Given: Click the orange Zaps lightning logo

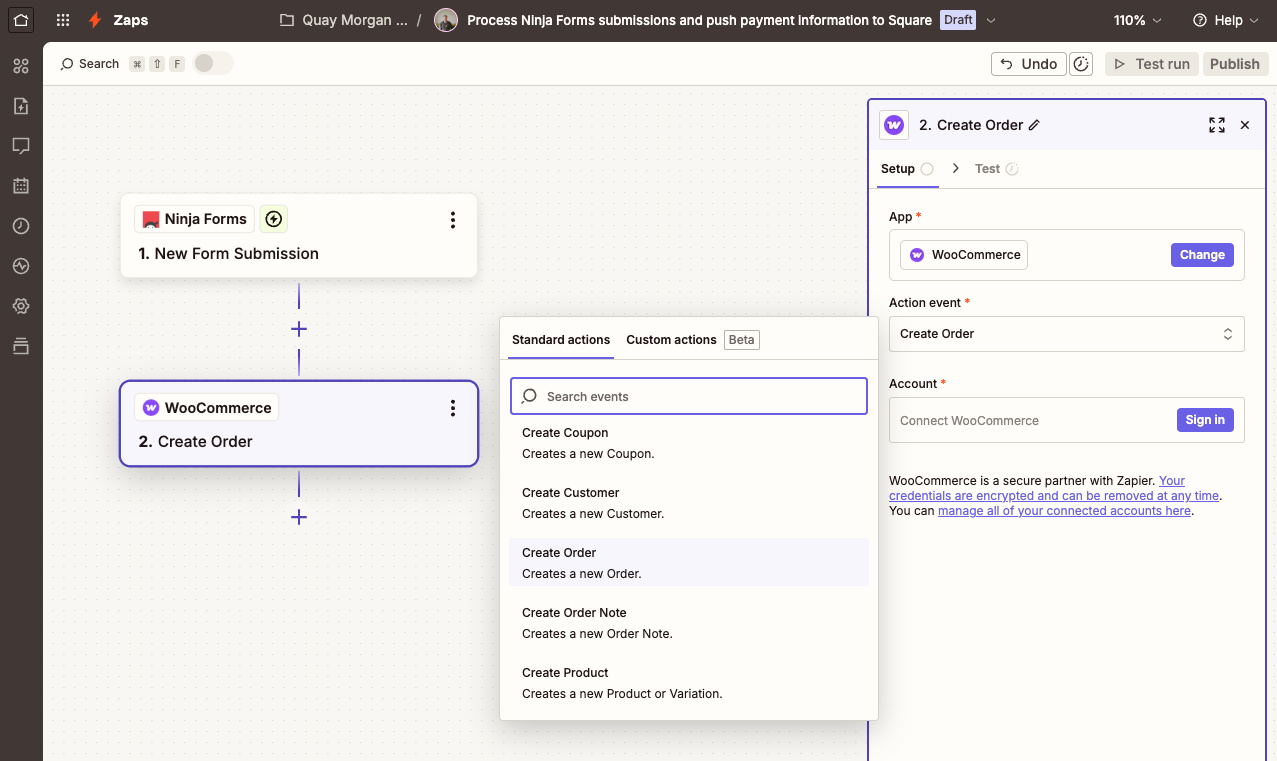Looking at the screenshot, I should tap(95, 20).
